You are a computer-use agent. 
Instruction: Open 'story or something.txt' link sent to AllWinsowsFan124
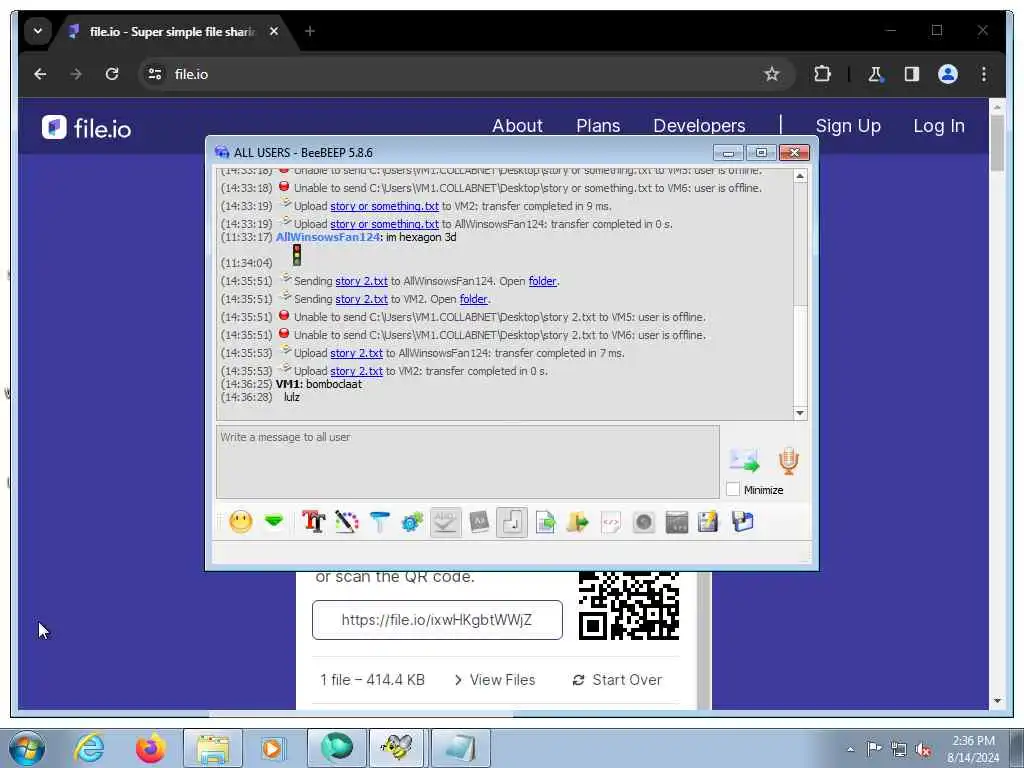click(384, 224)
